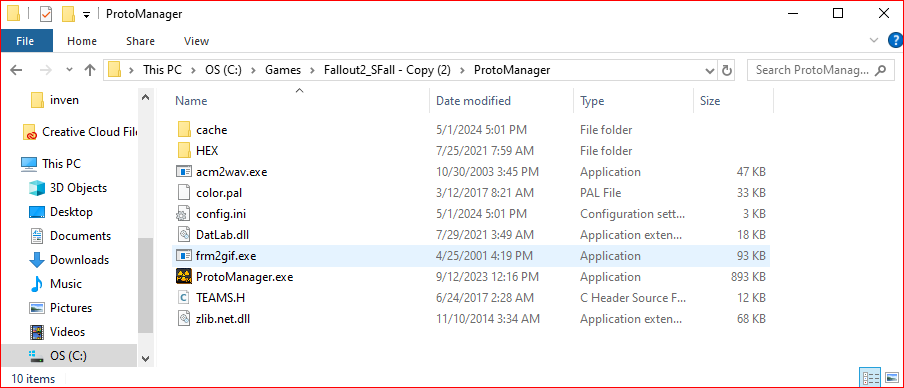904x388 pixels.
Task: Navigate to OS (C:) in breadcrumb
Action: coord(223,70)
